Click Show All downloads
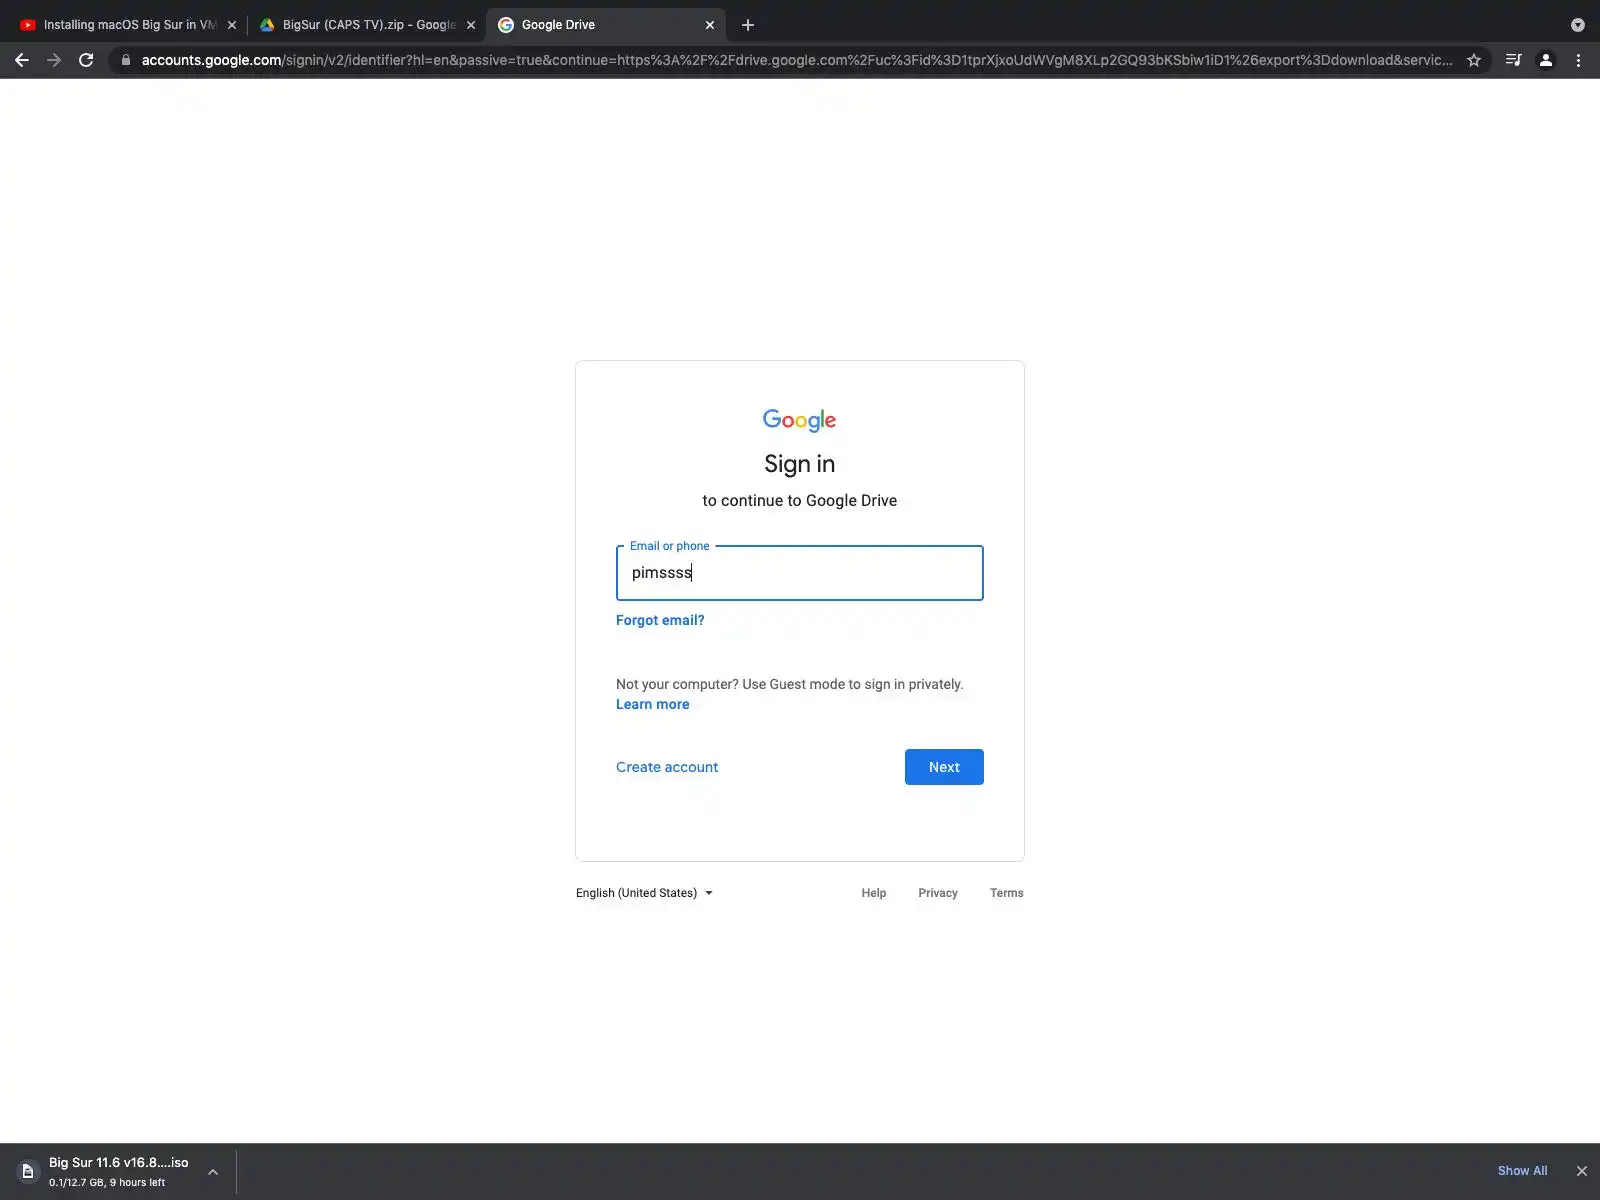The height and width of the screenshot is (1200, 1600). point(1522,1171)
